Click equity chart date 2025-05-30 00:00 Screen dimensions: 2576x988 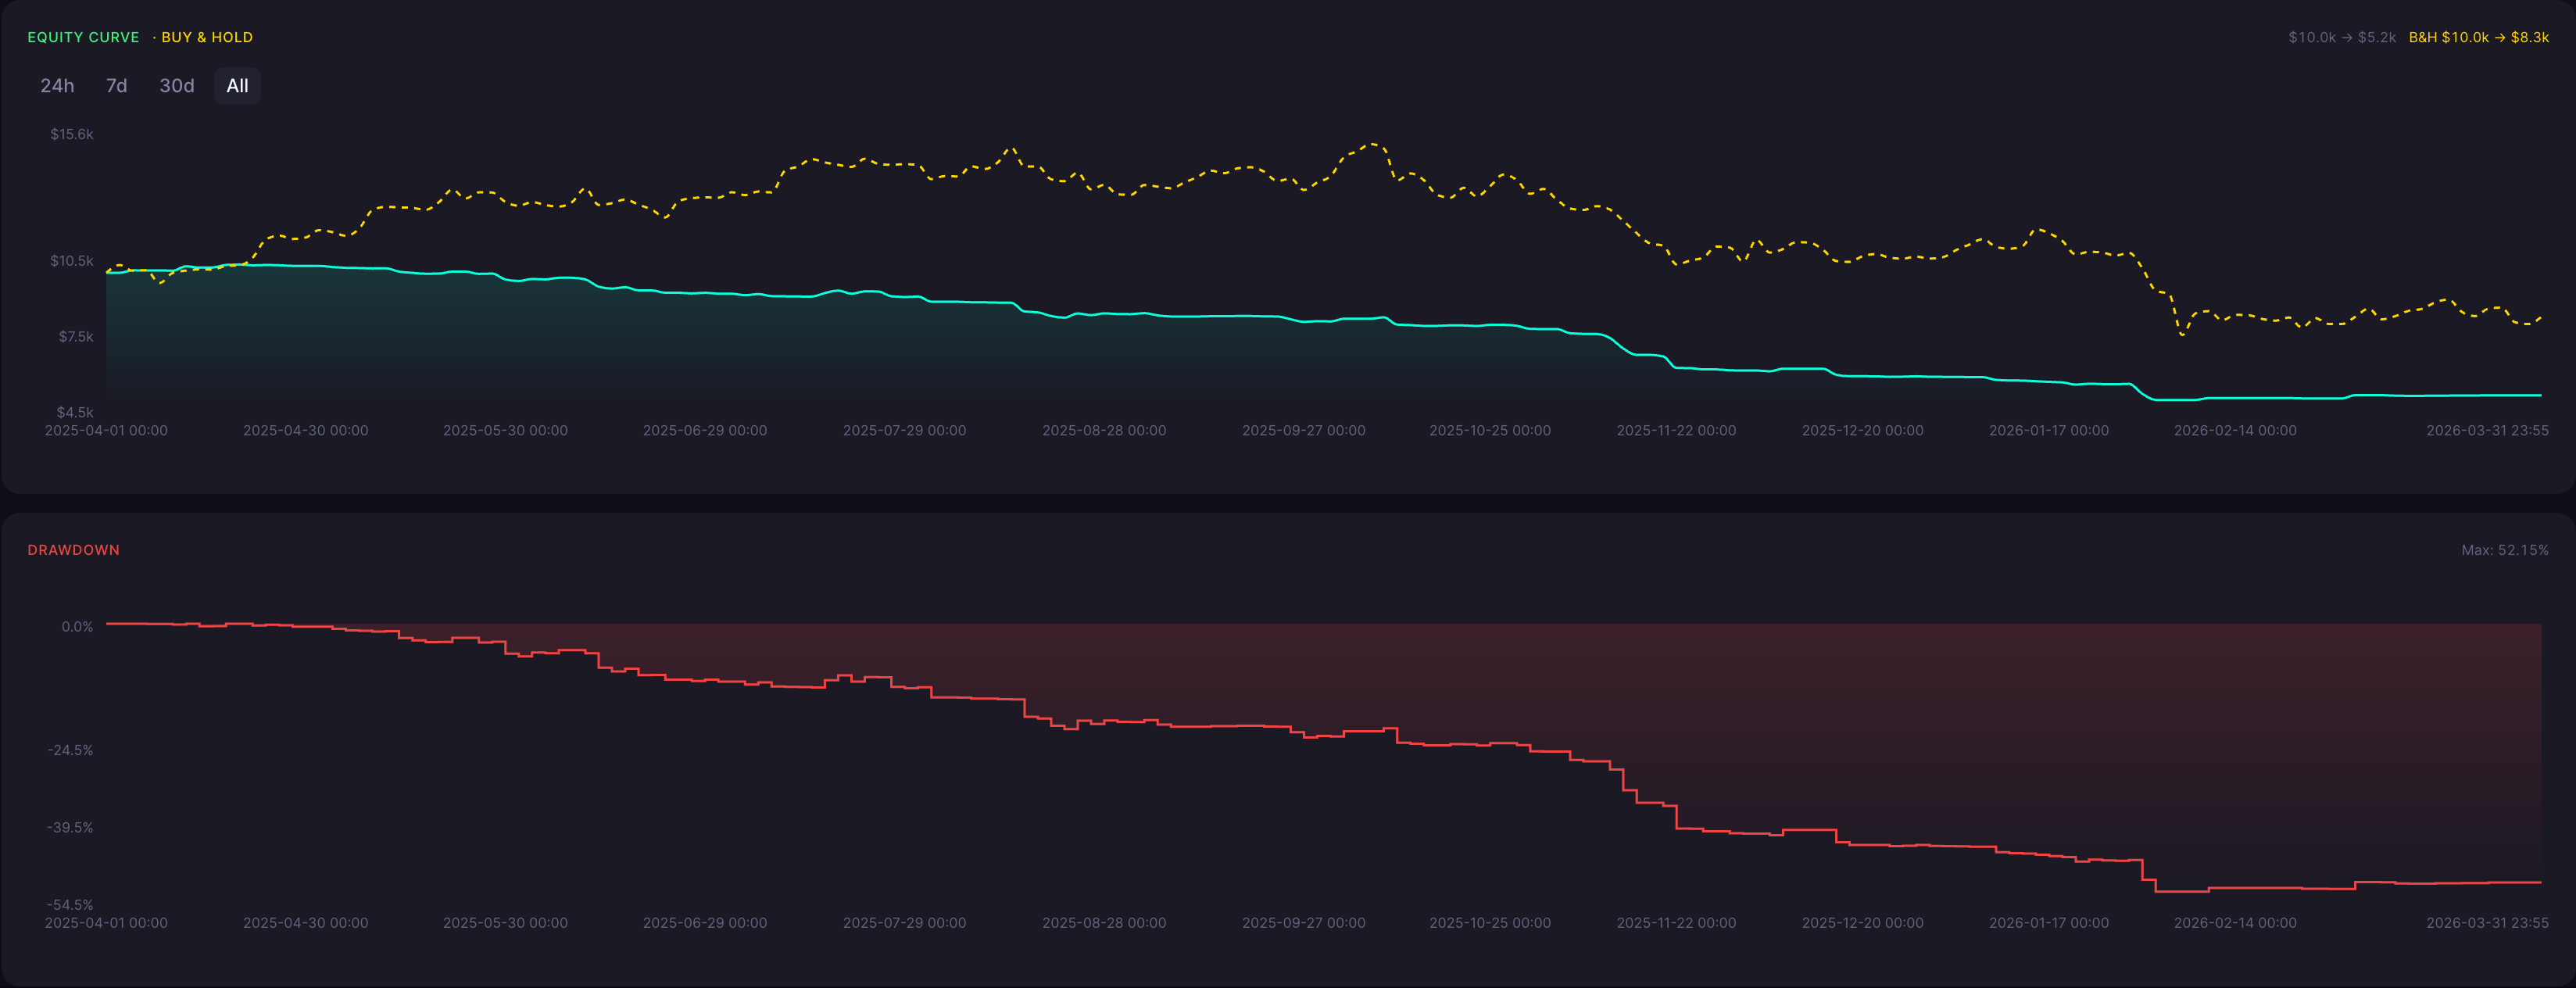[x=505, y=431]
